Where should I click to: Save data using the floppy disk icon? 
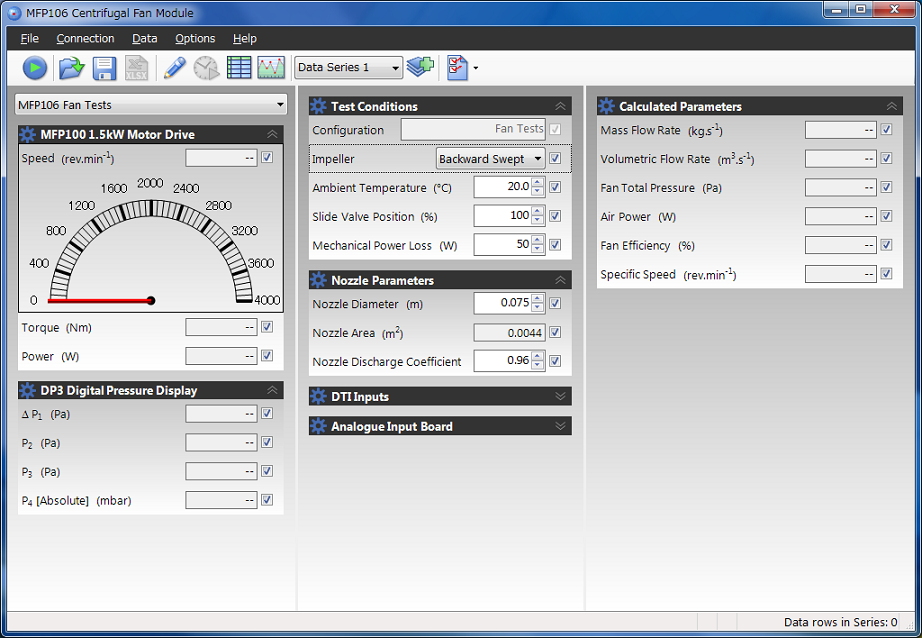[105, 68]
